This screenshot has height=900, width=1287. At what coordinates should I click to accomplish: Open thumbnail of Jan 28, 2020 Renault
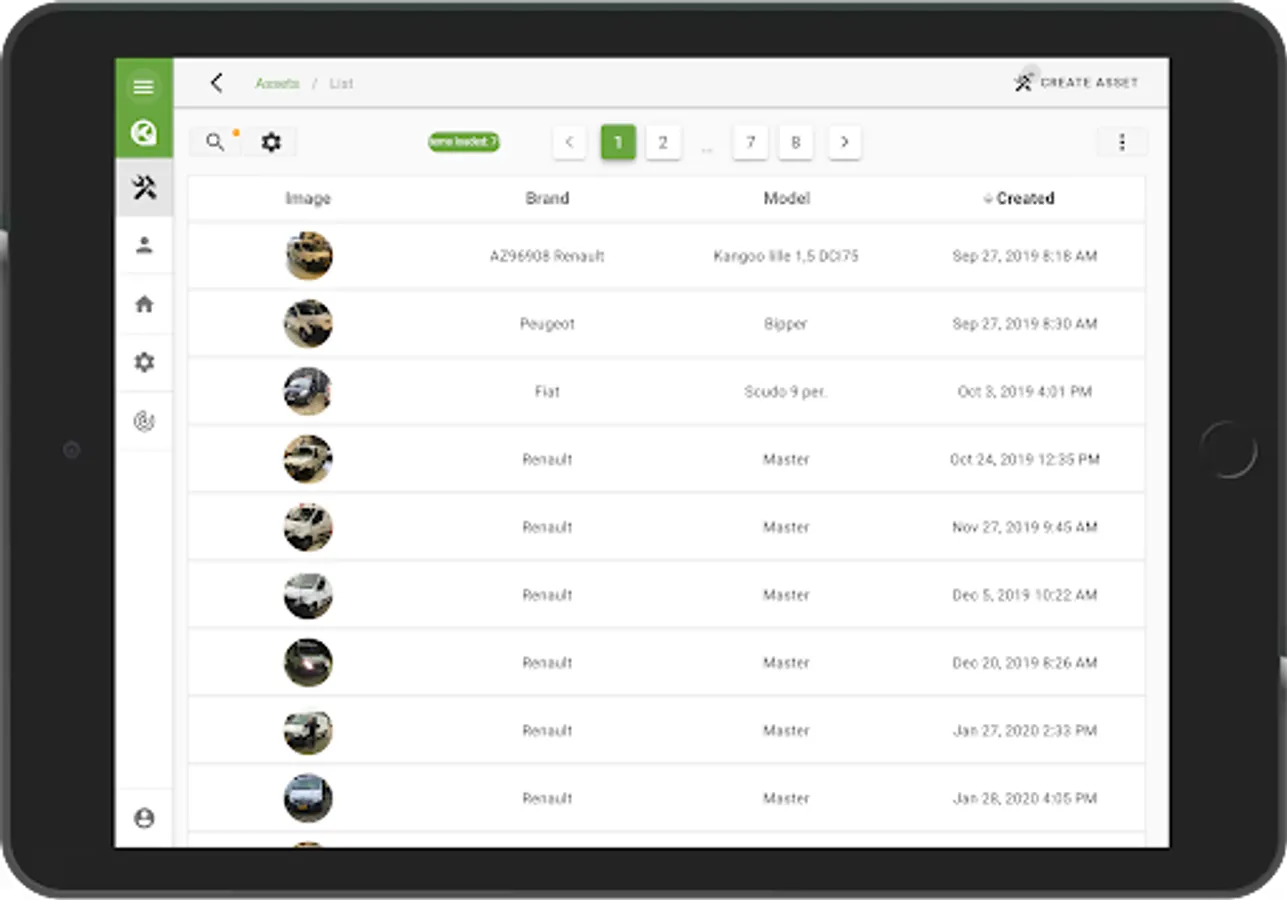click(x=308, y=798)
